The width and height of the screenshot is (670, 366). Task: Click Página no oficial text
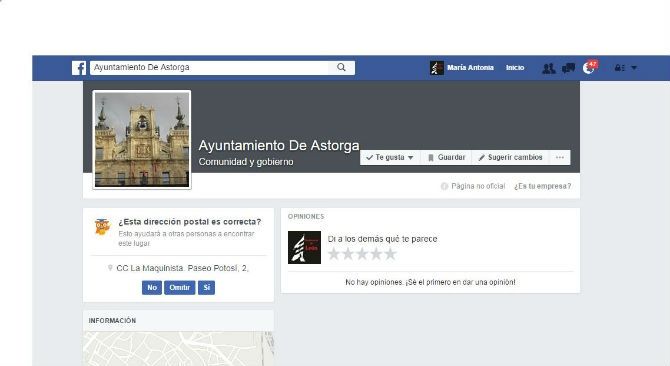[478, 186]
